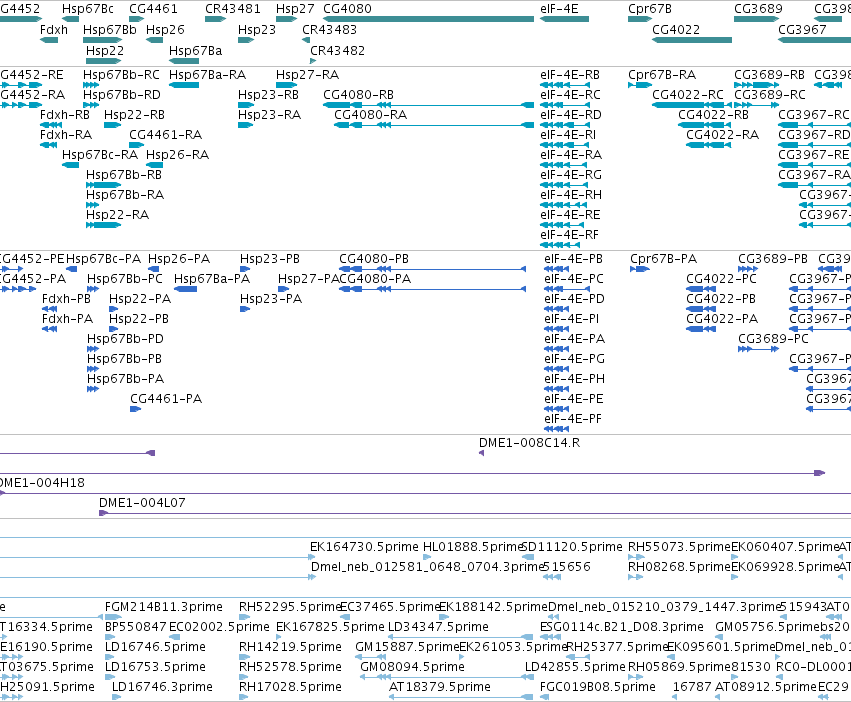Click the DME1-008C14.R clone label
Screen dimensions: 851x702
coord(529,443)
